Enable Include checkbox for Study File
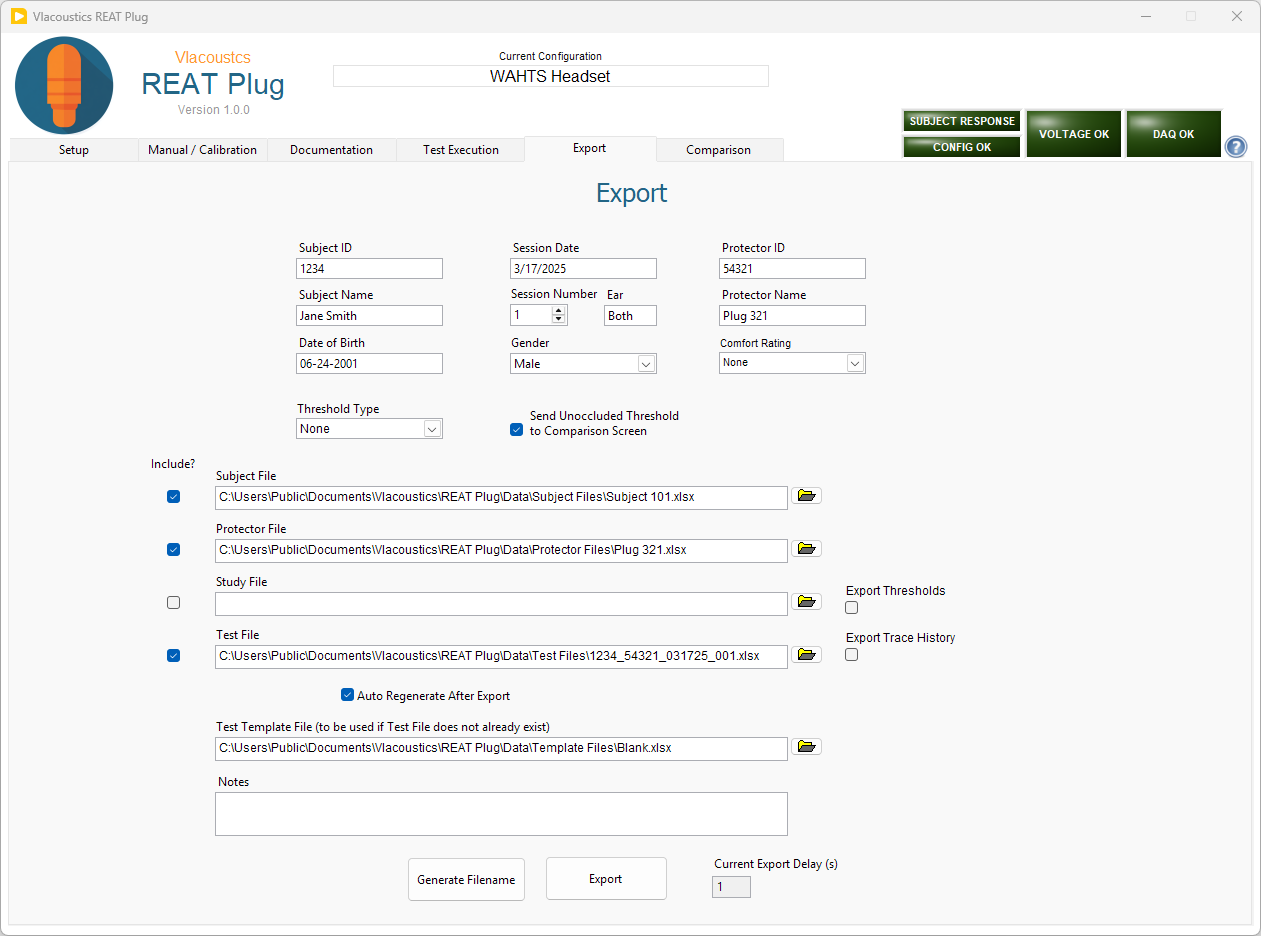The width and height of the screenshot is (1261, 936). 174,602
